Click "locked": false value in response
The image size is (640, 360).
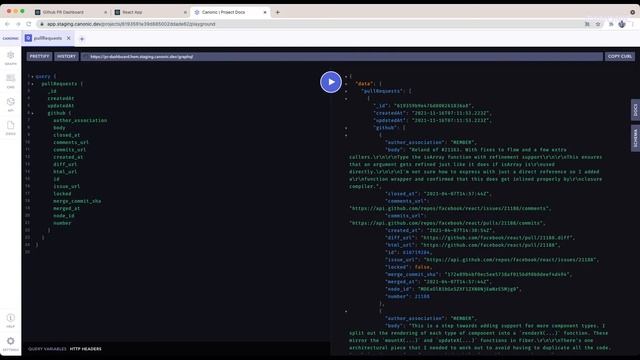(x=422, y=267)
